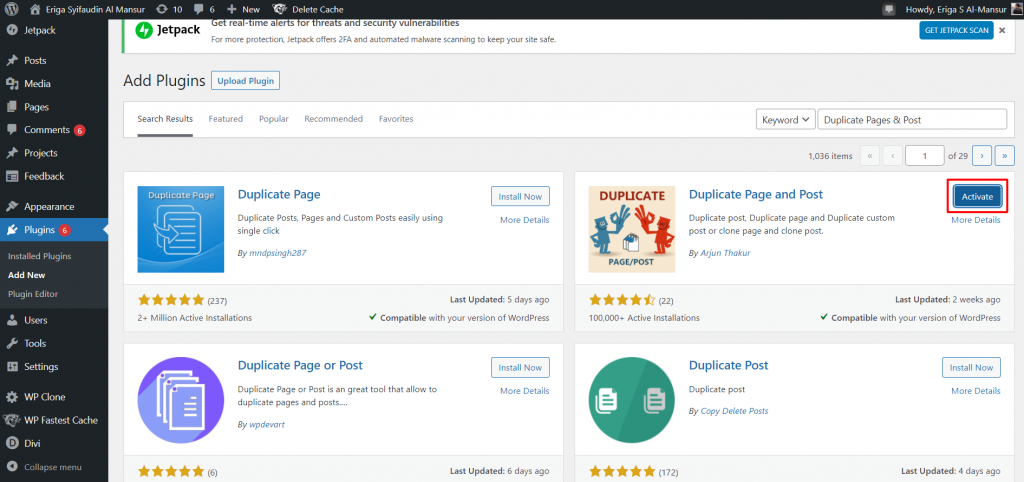The width and height of the screenshot is (1024, 482).
Task: Install the Duplicate Page plugin
Action: [520, 197]
